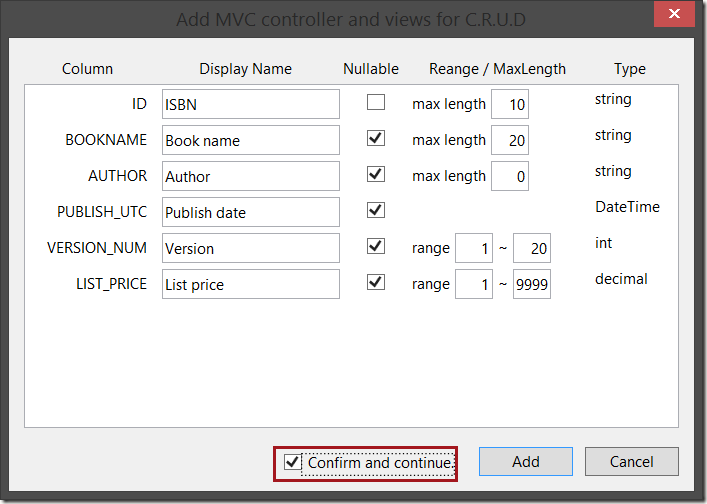707x504 pixels.
Task: Toggle Nullable for VERSION_NUM row
Action: 376,246
